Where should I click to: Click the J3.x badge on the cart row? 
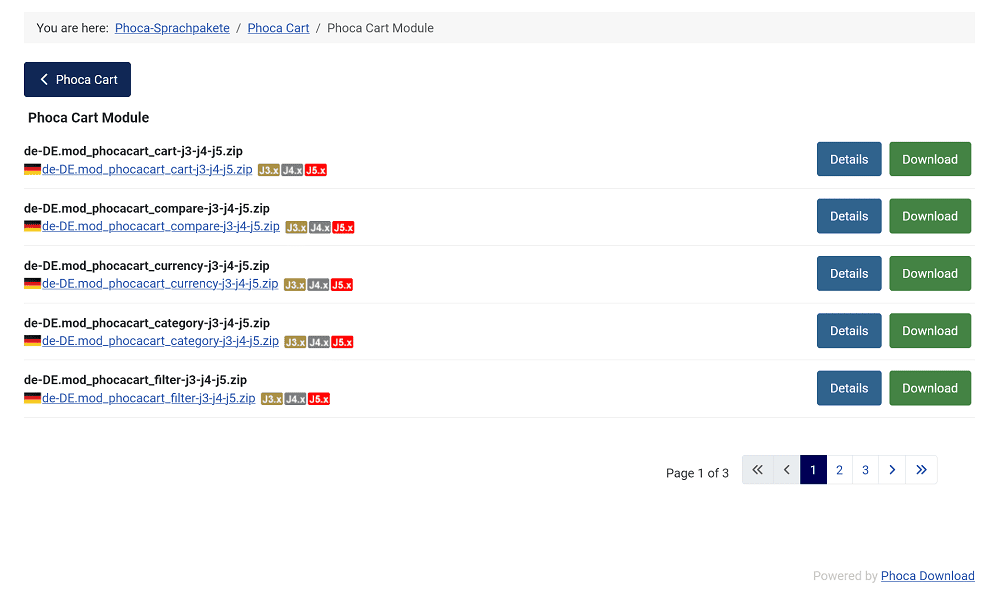click(x=268, y=170)
